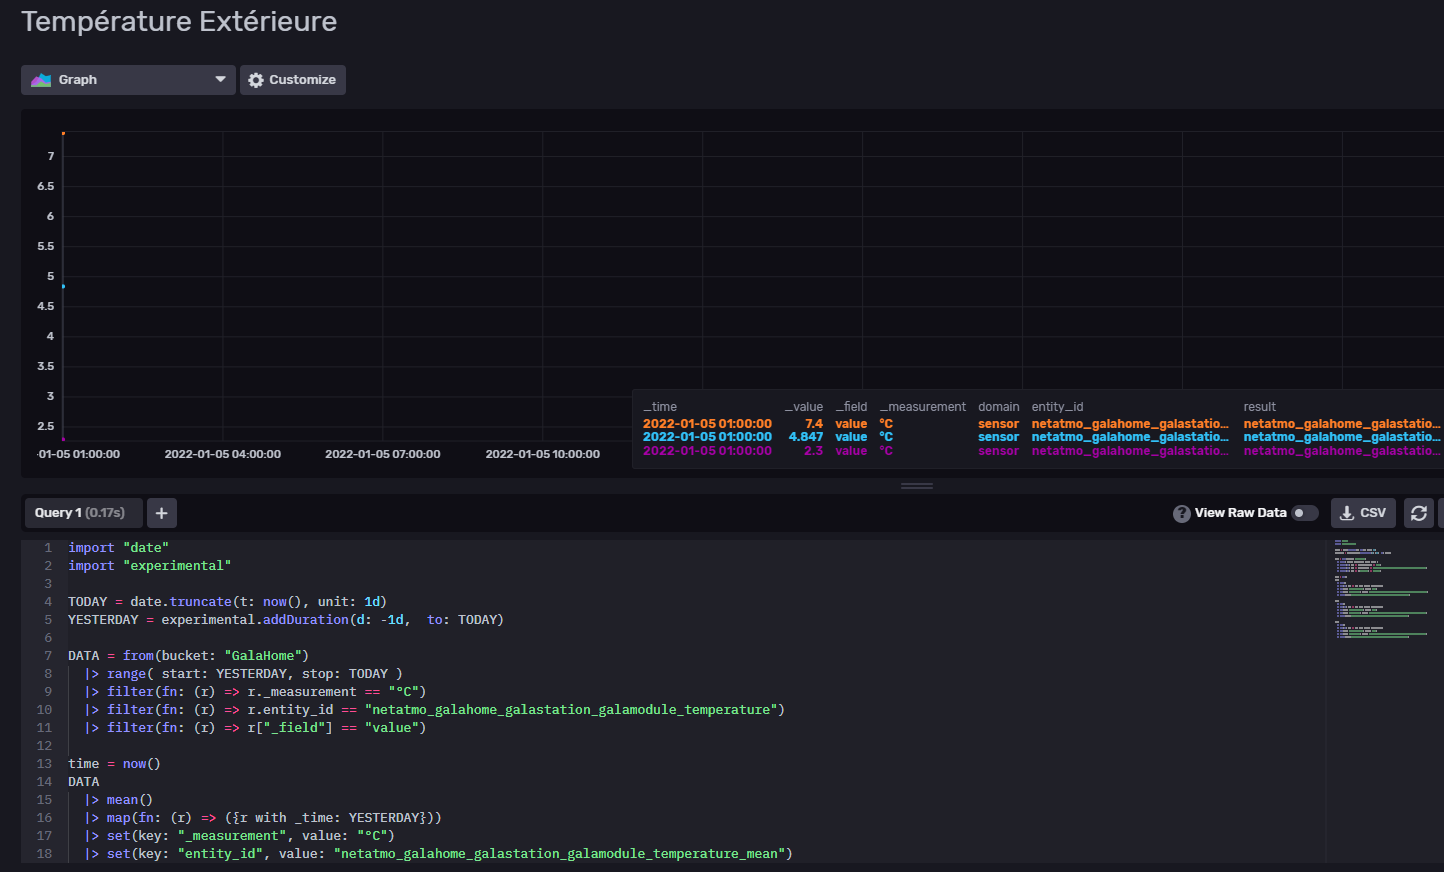The image size is (1444, 872).
Task: Click the _value column header in the legend
Action: (x=804, y=407)
